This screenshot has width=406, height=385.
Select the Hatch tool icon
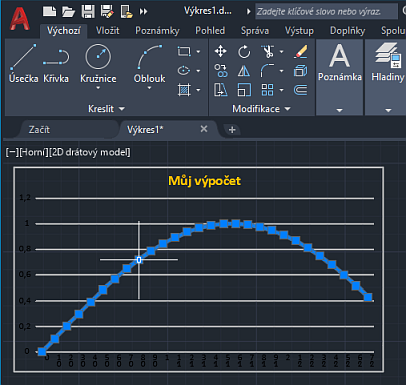pyautogui.click(x=184, y=90)
